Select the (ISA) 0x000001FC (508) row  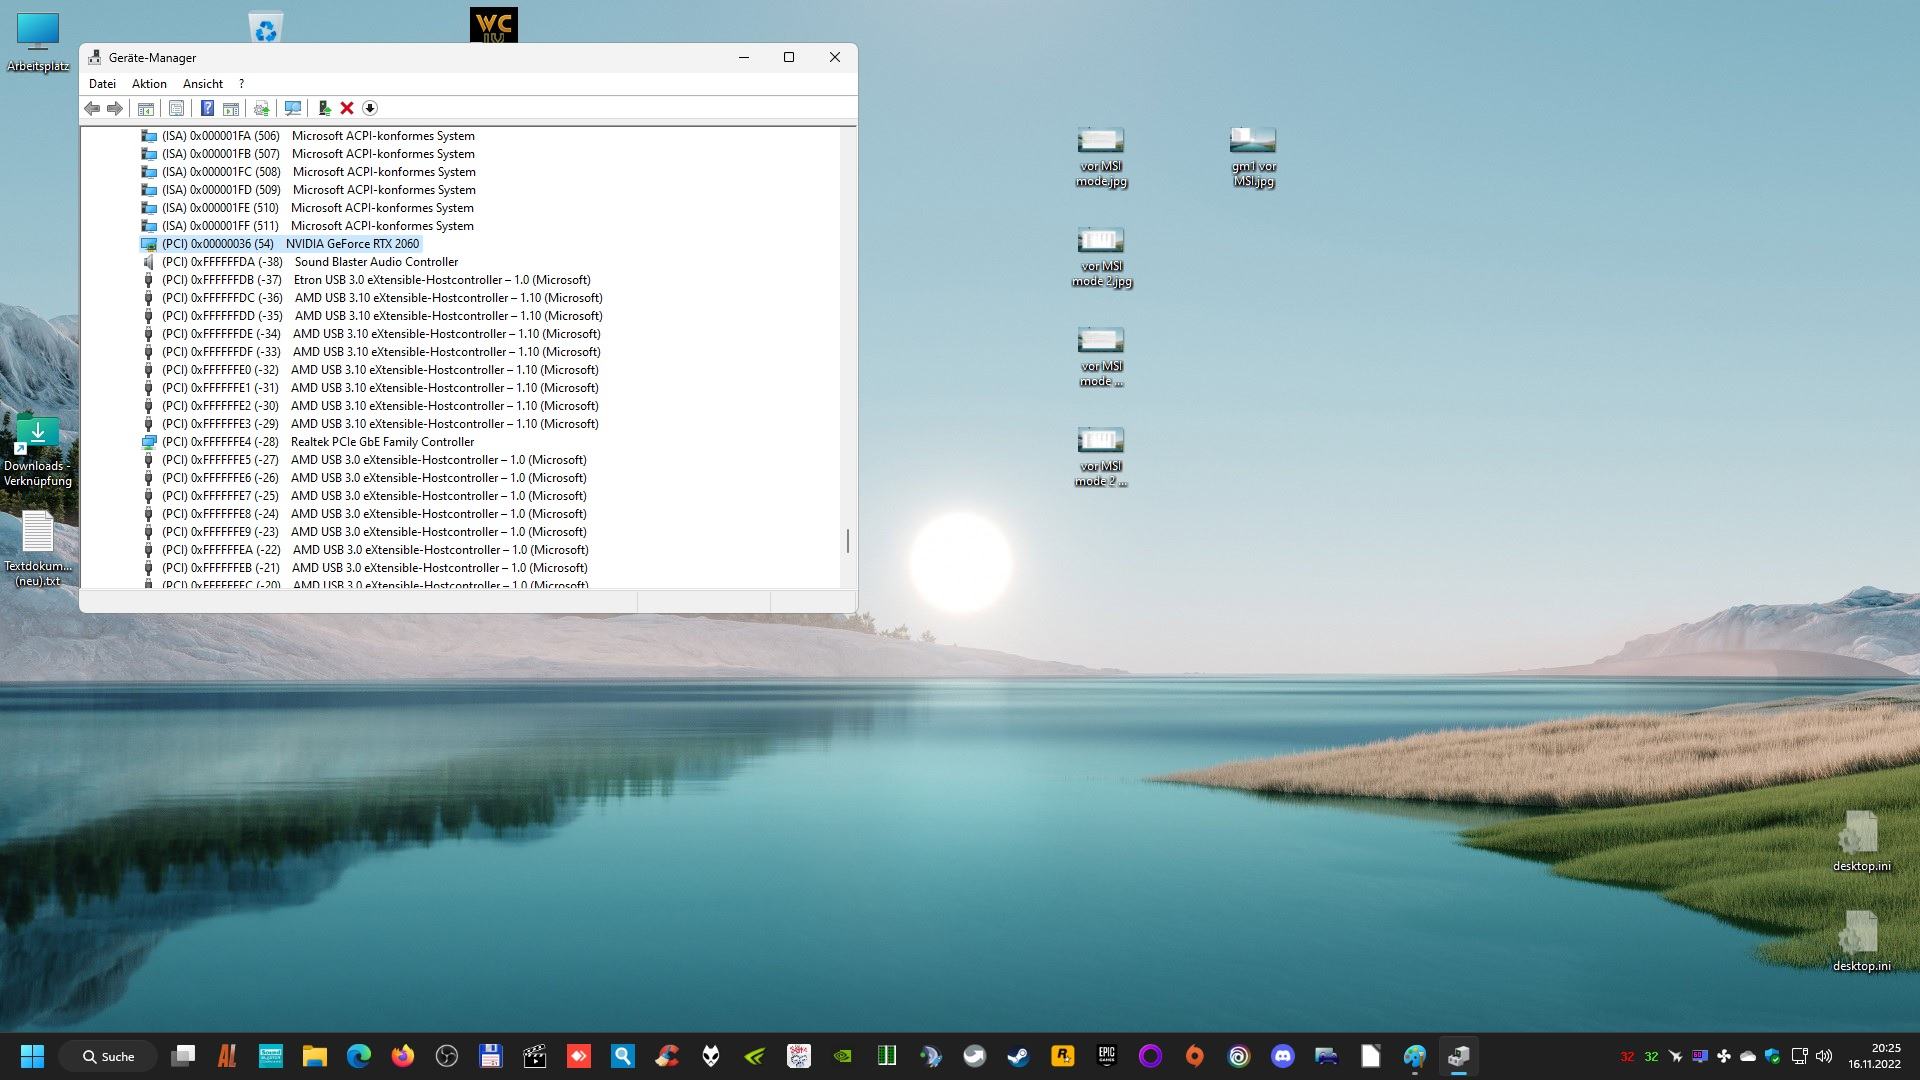[x=309, y=172]
